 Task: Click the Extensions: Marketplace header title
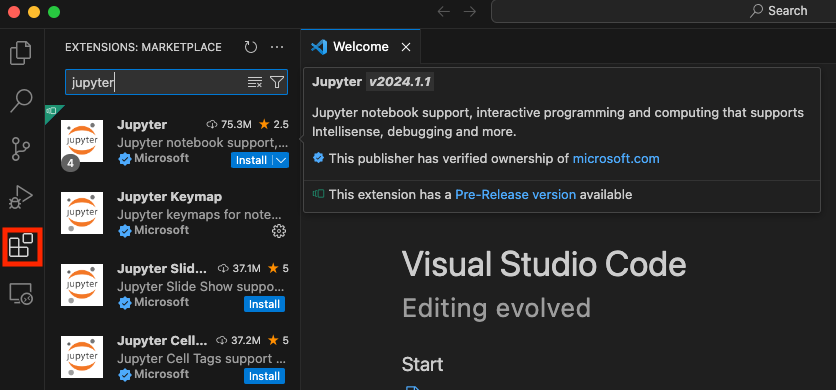point(143,47)
